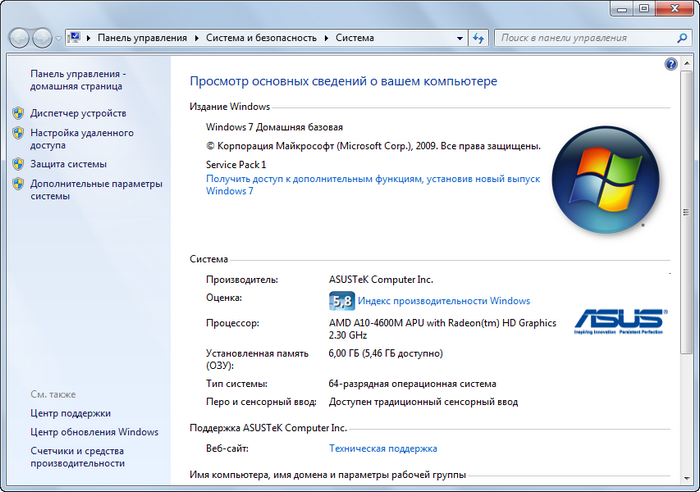Click the ASUSTeK Computer Inc. manufacturer value
Image resolution: width=700 pixels, height=492 pixels.
[381, 280]
